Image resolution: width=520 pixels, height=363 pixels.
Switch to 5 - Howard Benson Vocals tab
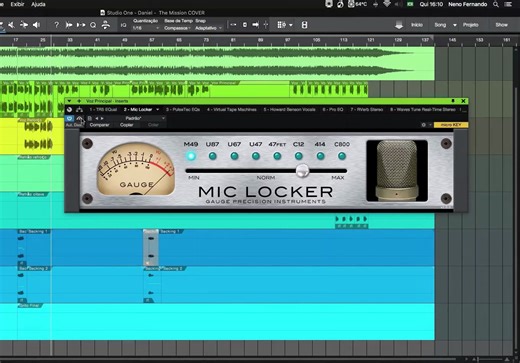pos(289,110)
